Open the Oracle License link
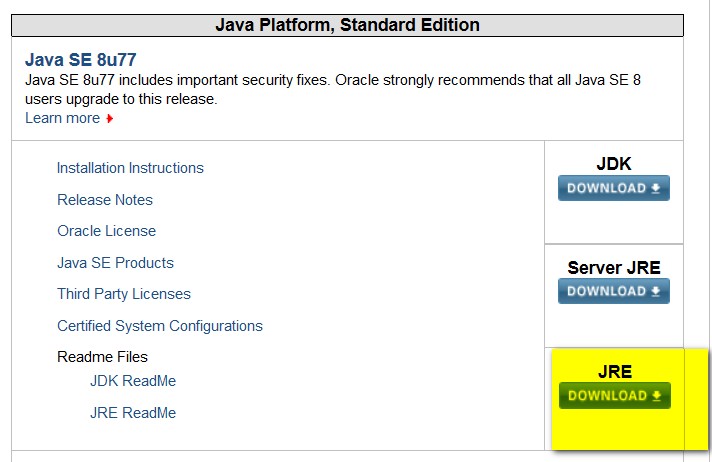Screen dimensions: 712x462 click(x=106, y=231)
